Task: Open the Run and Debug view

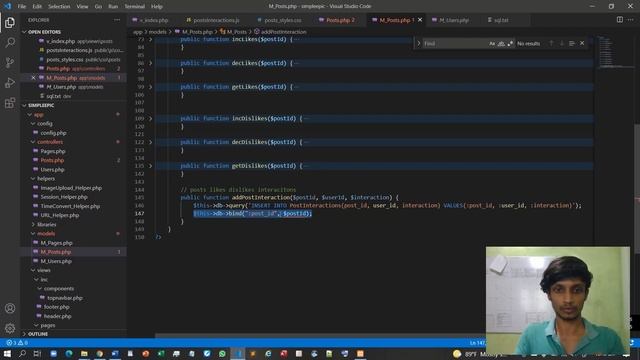Action: point(10,82)
